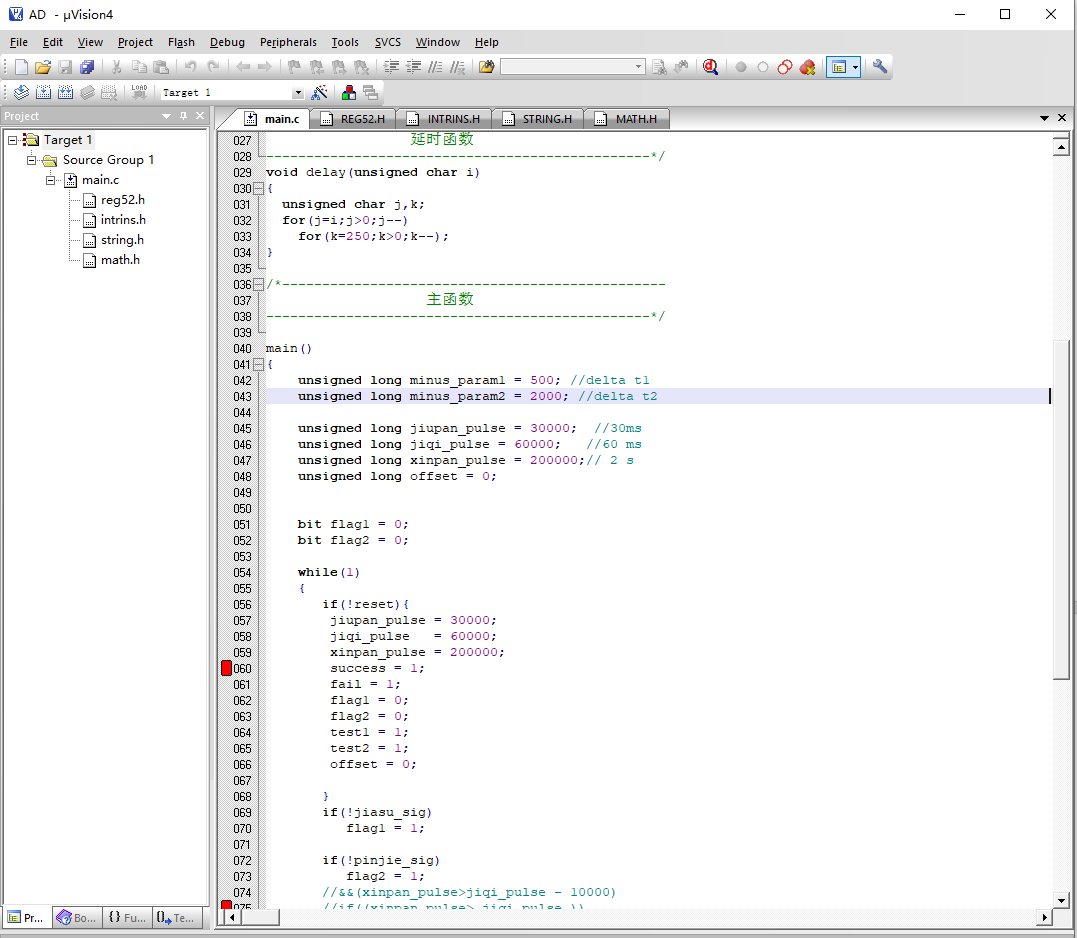Open the editor tabs list dropdown arrow

click(1044, 118)
